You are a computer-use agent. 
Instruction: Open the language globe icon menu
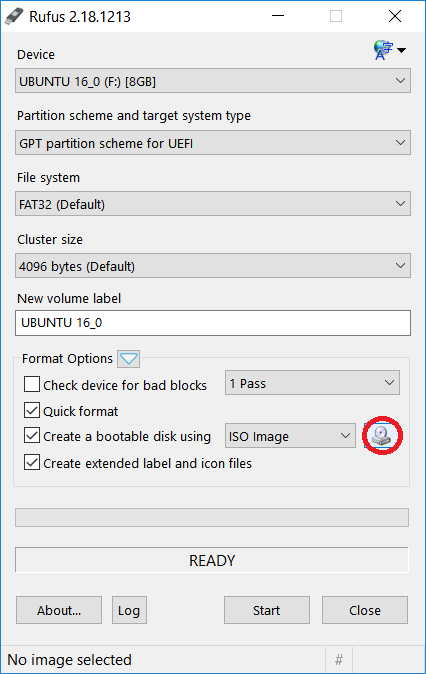coord(389,50)
